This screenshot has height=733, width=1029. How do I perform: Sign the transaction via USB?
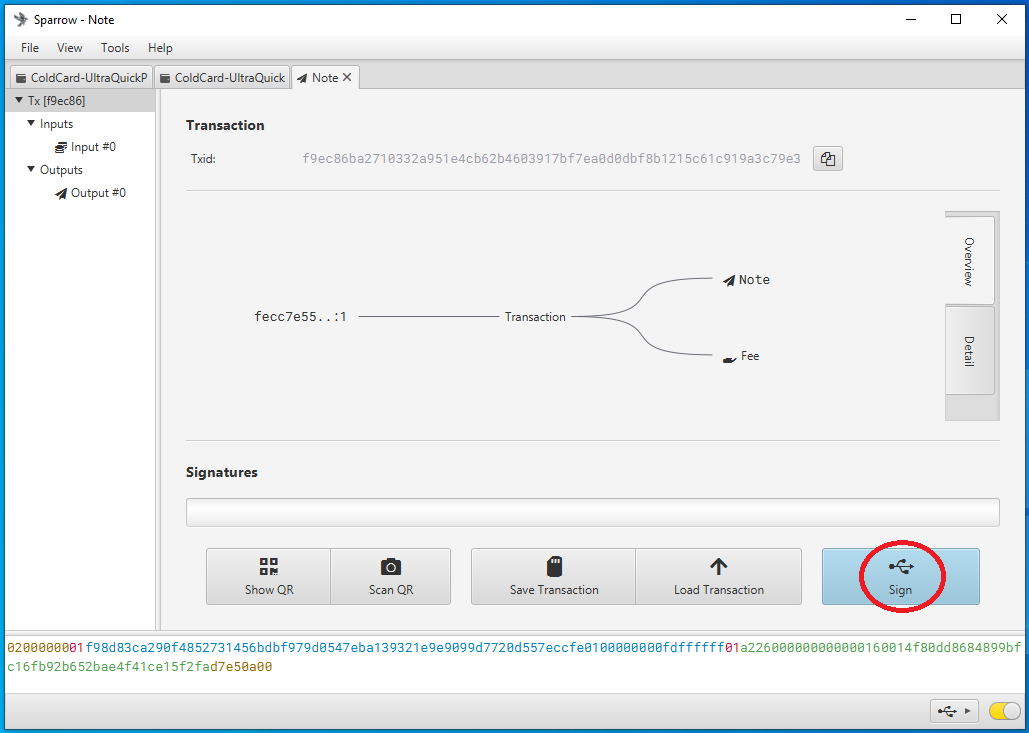[900, 576]
